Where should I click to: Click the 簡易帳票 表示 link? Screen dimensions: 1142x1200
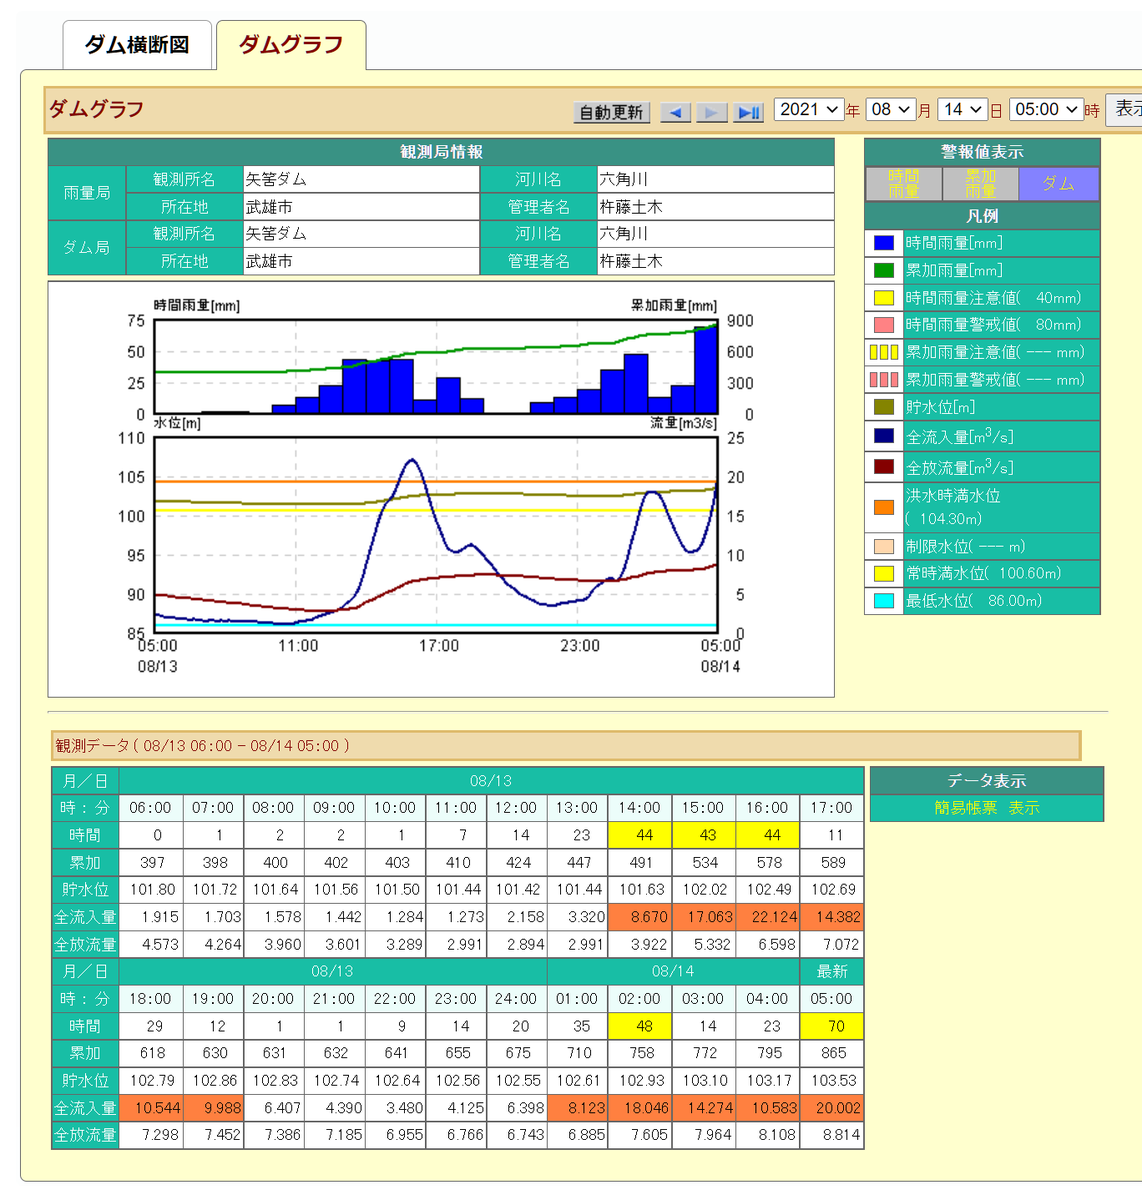coord(987,808)
